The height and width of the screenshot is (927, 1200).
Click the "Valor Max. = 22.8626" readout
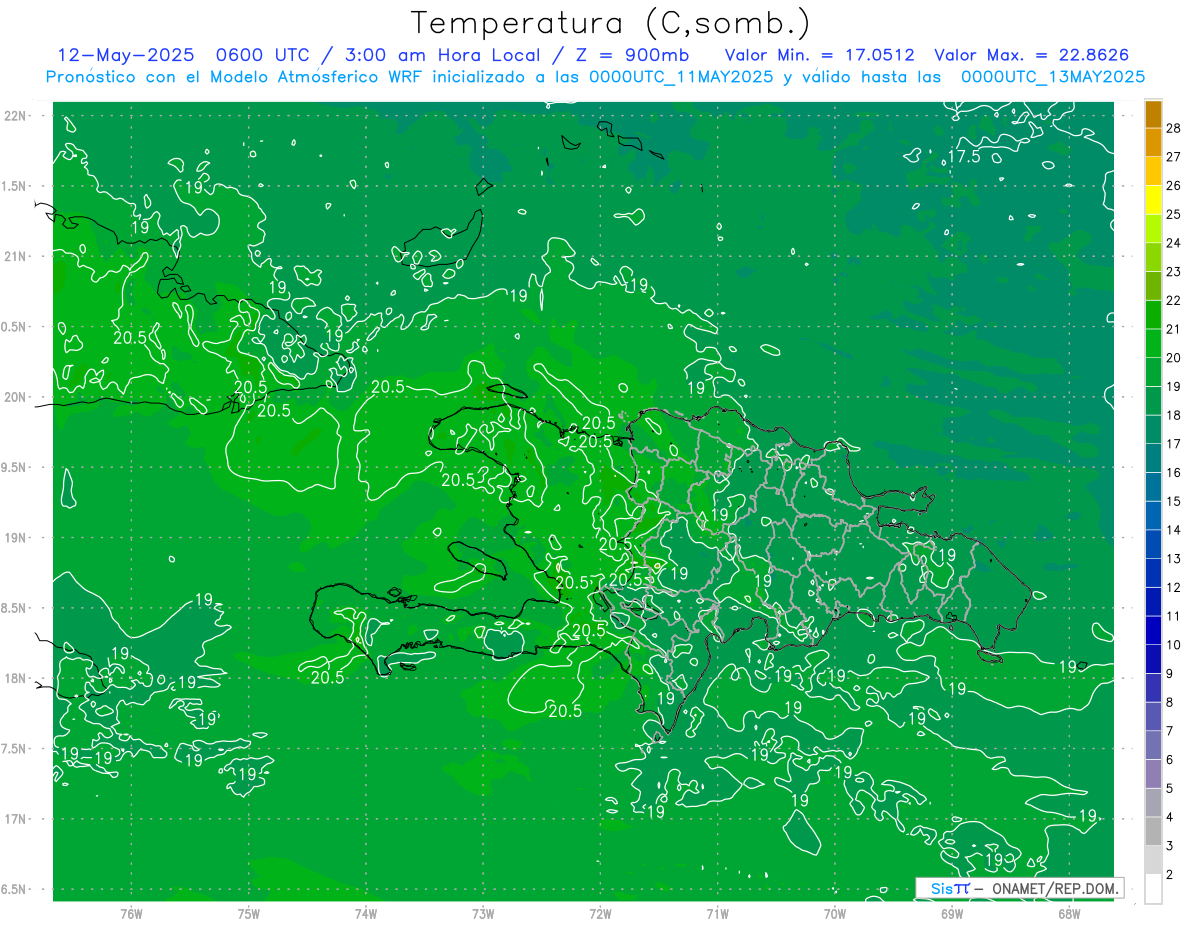pos(1032,55)
